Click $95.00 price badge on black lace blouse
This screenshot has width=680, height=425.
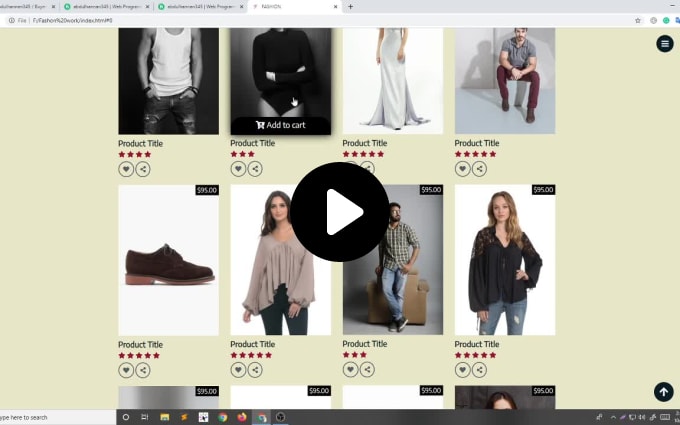click(x=543, y=190)
